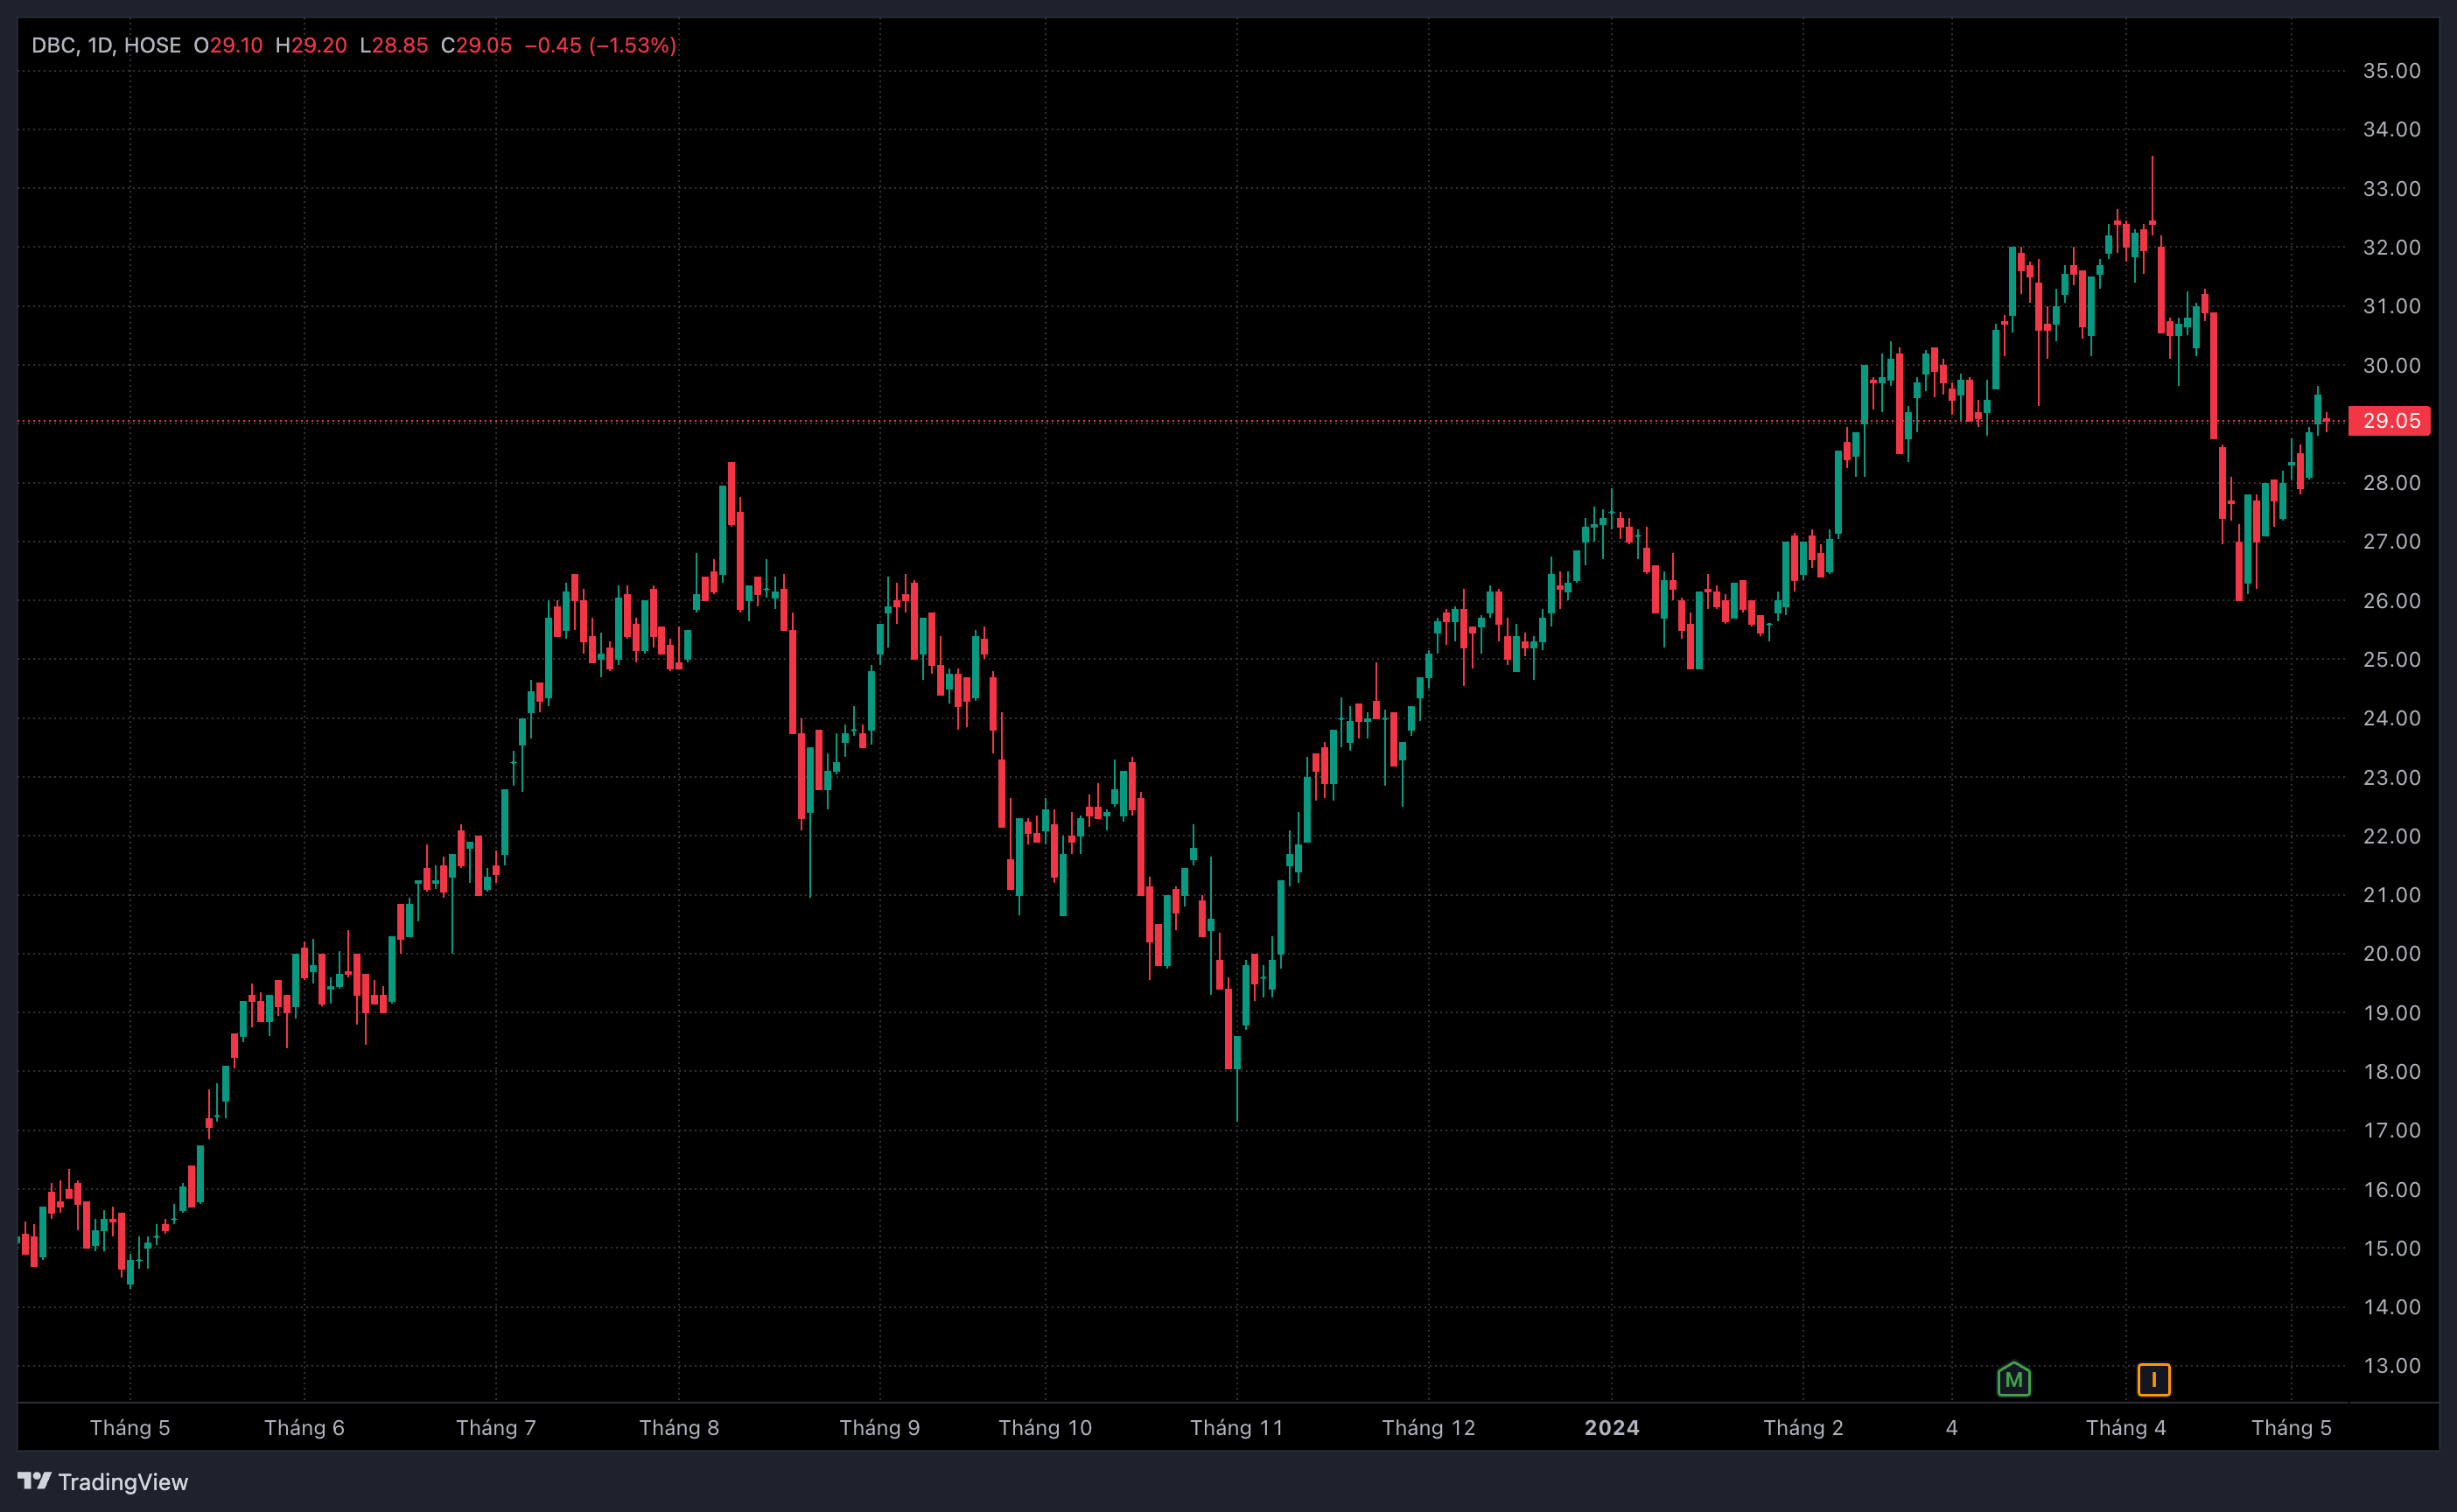2457x1512 pixels.
Task: Click the 28.00 price axis label
Action: click(x=2391, y=483)
